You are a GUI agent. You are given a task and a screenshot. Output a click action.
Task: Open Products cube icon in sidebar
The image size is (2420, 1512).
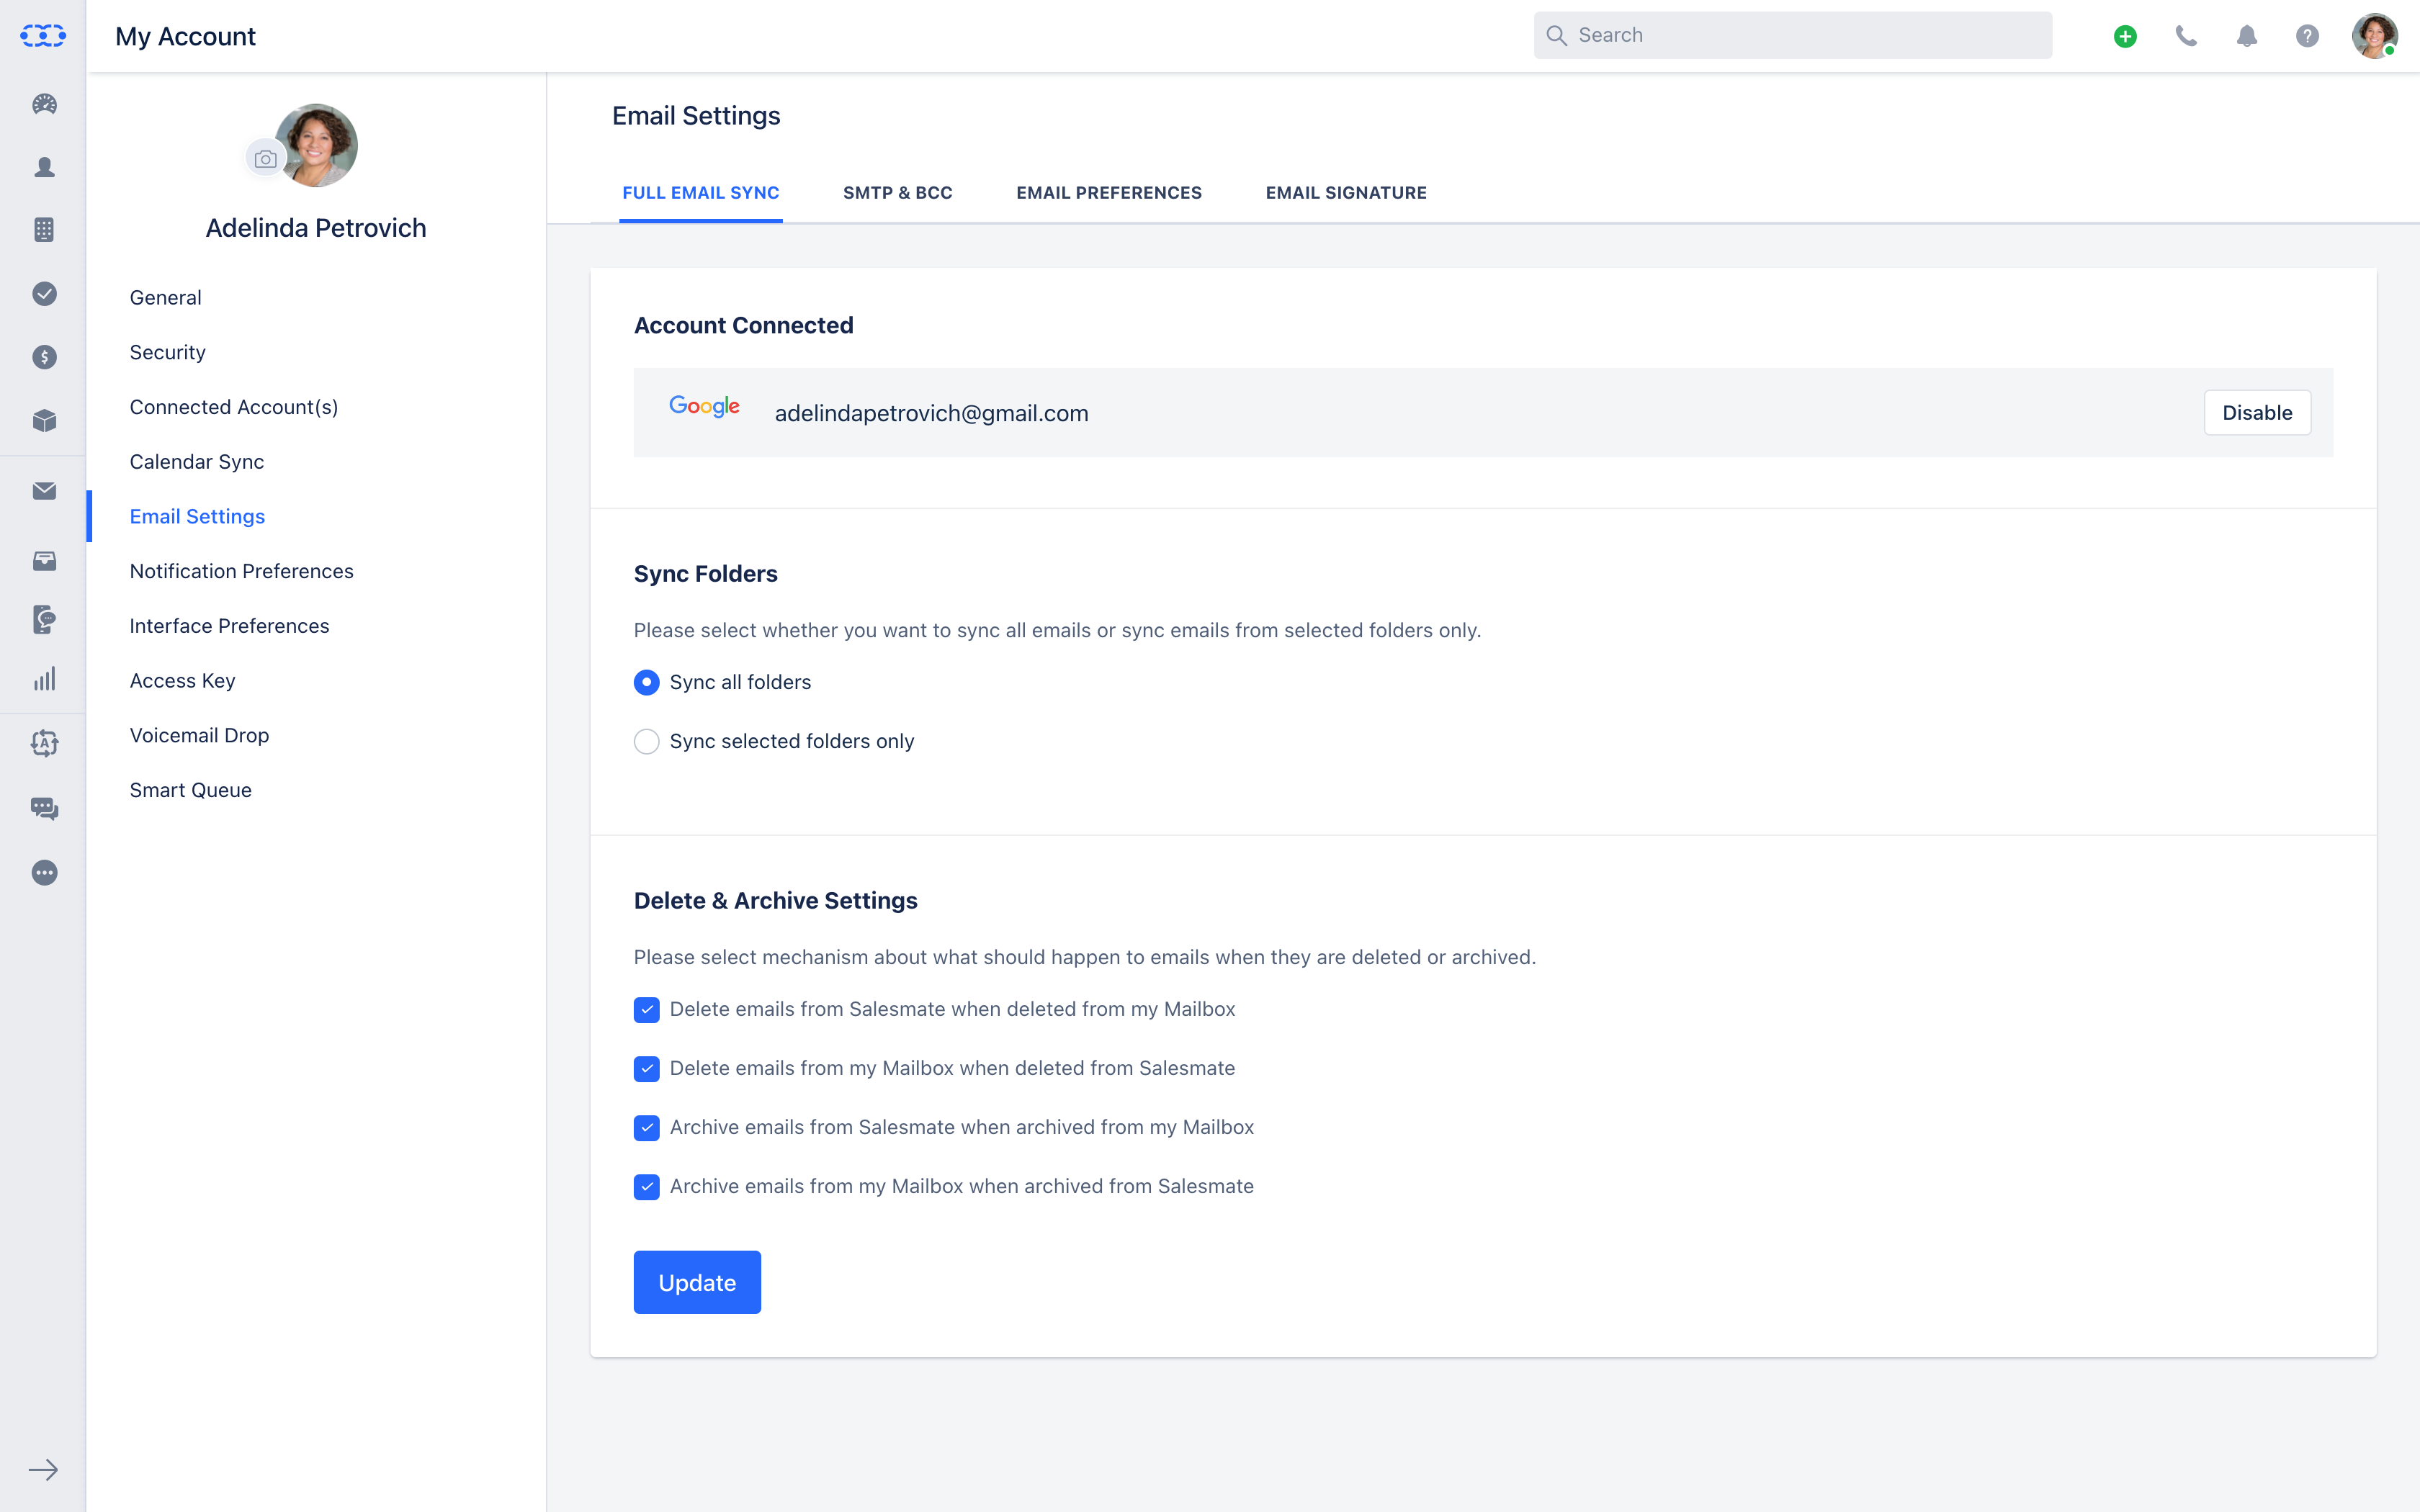click(44, 420)
